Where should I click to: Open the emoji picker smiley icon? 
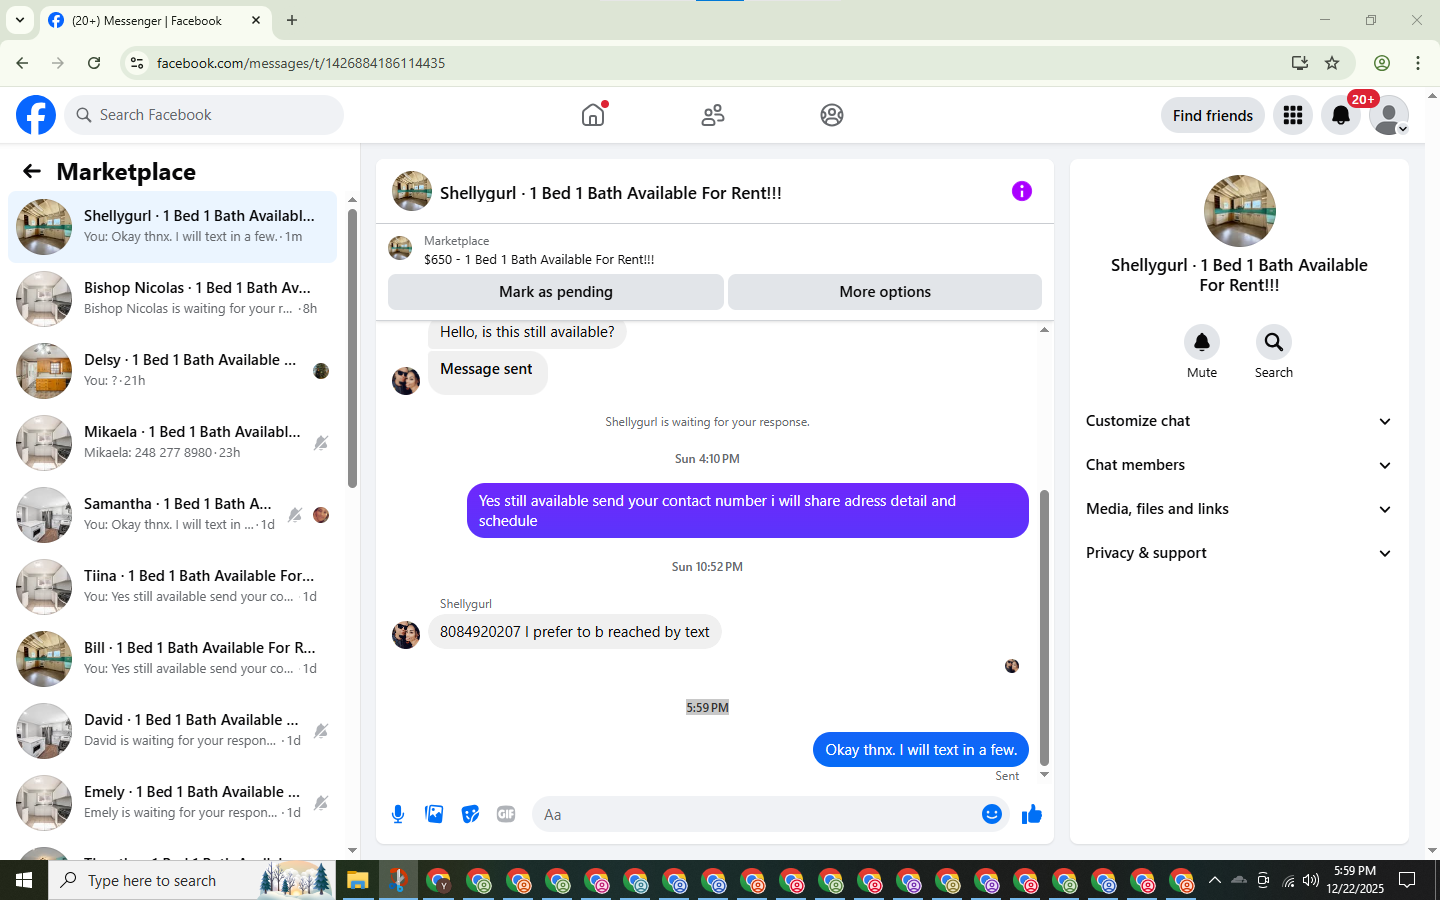pyautogui.click(x=992, y=814)
